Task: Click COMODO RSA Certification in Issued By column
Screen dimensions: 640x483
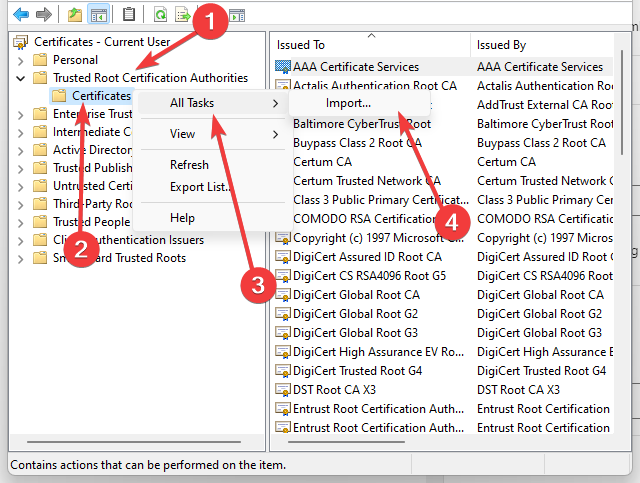Action: tap(545, 219)
